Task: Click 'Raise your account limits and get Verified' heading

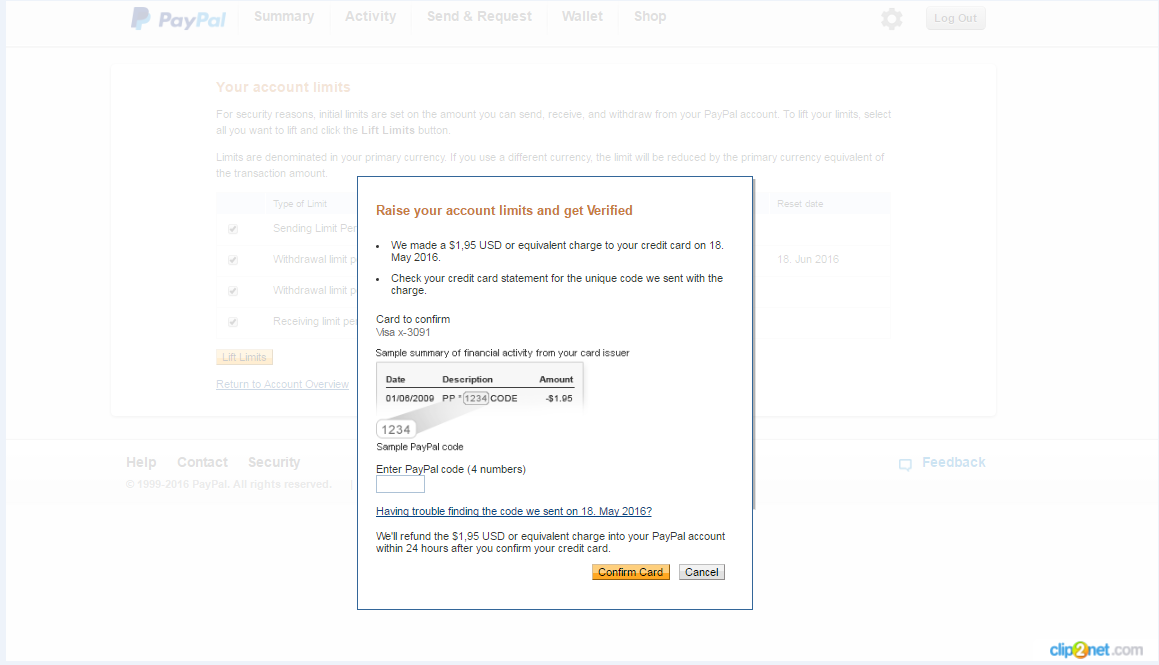Action: coord(504,211)
